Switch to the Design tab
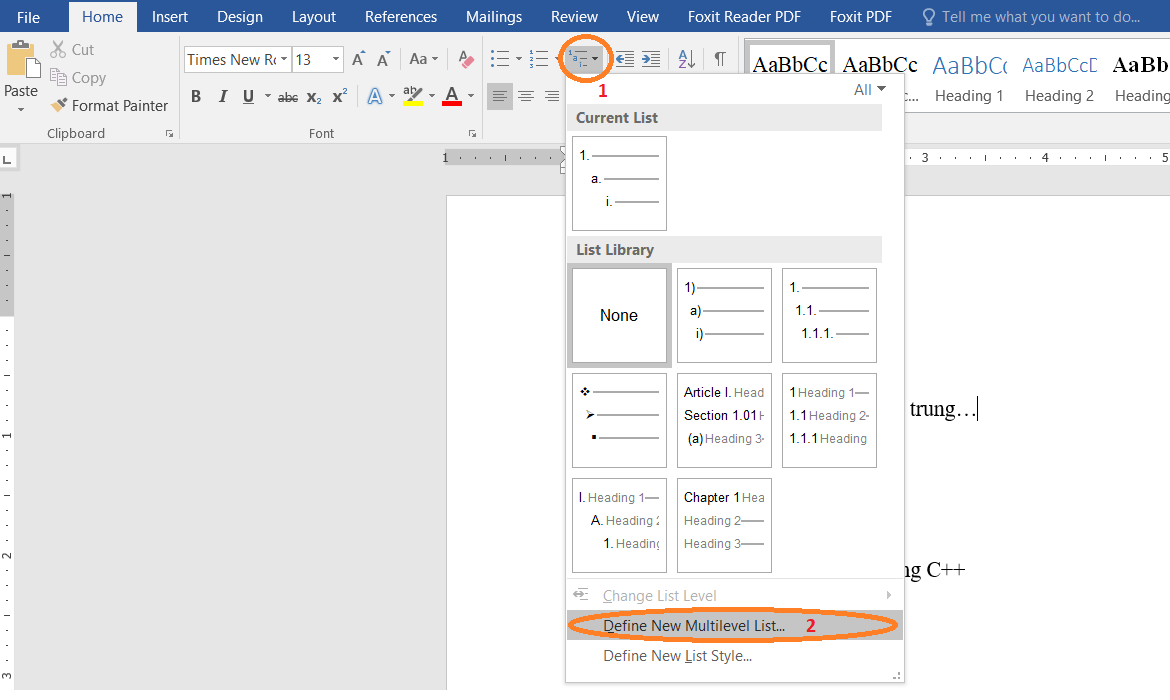 point(240,16)
